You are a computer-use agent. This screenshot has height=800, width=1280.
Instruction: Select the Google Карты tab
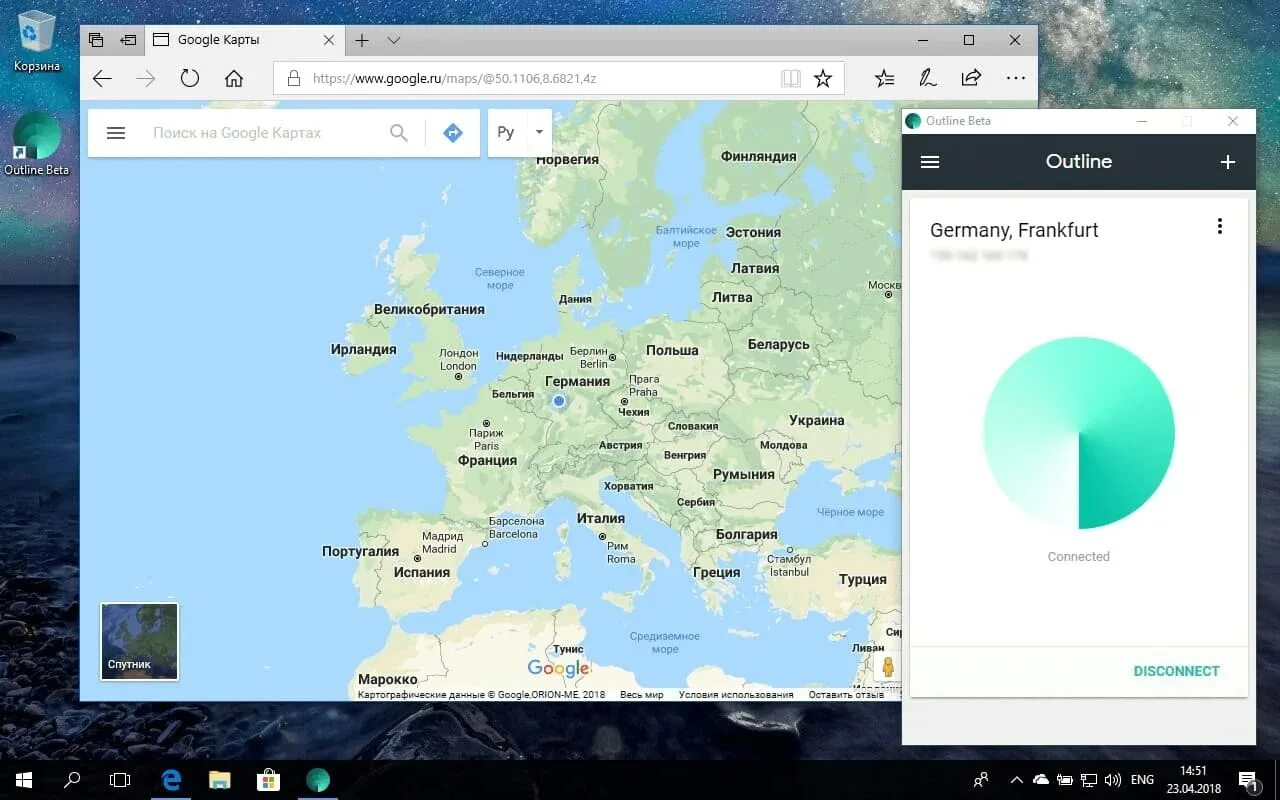click(x=244, y=40)
